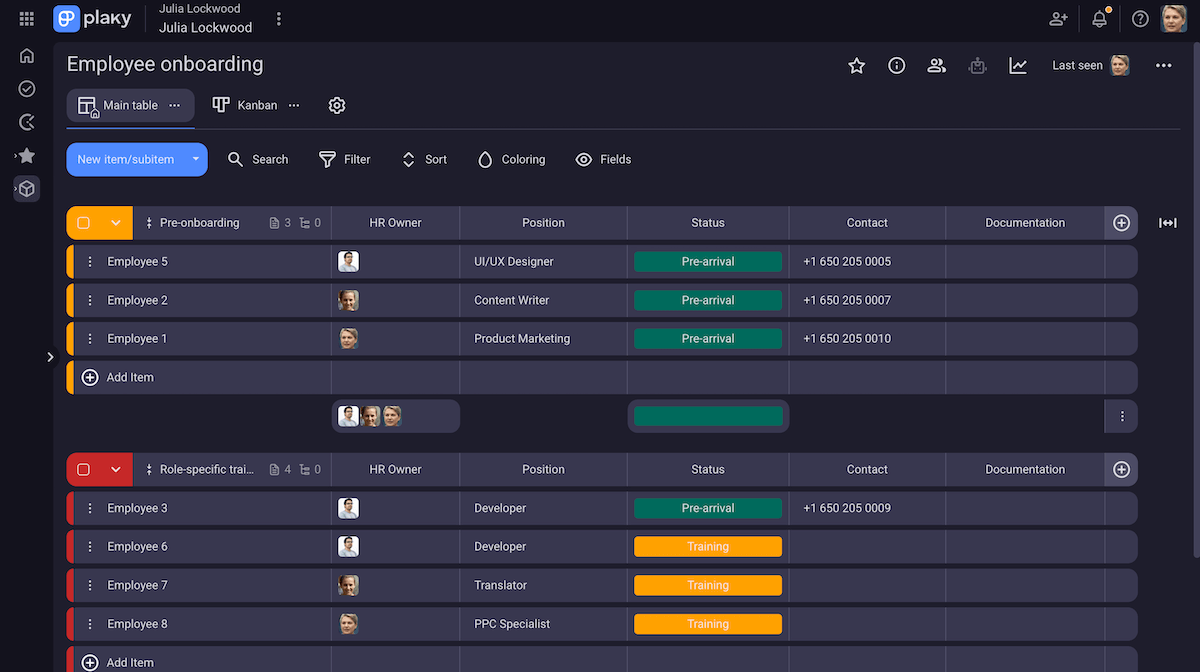1200x672 pixels.
Task: Click the Home icon in the left sidebar
Action: [x=26, y=55]
